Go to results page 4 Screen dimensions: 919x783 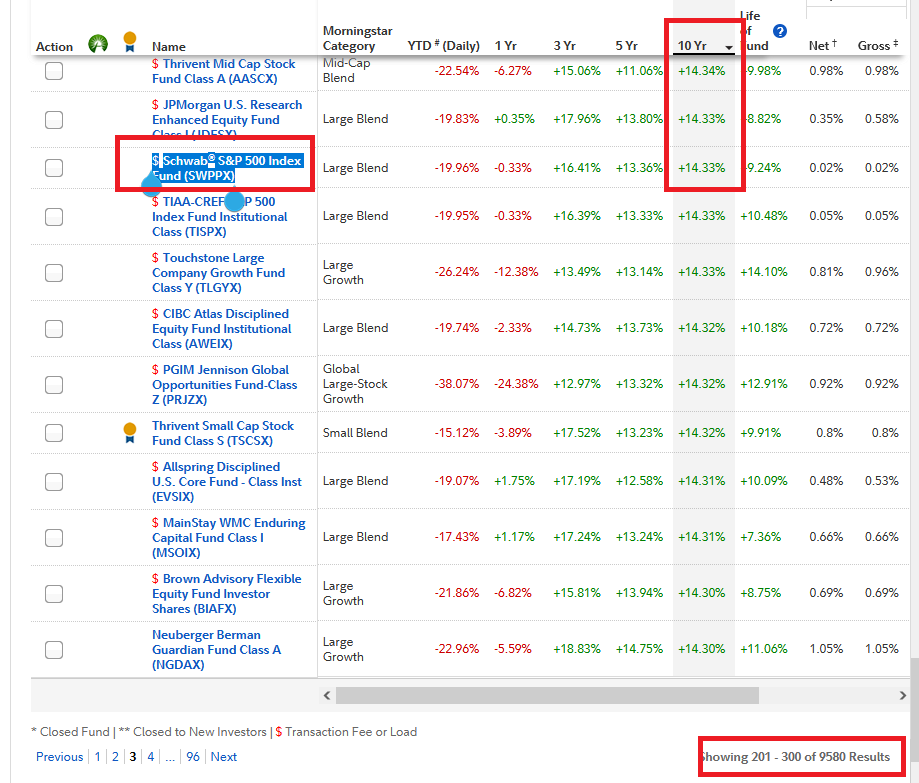coord(151,757)
